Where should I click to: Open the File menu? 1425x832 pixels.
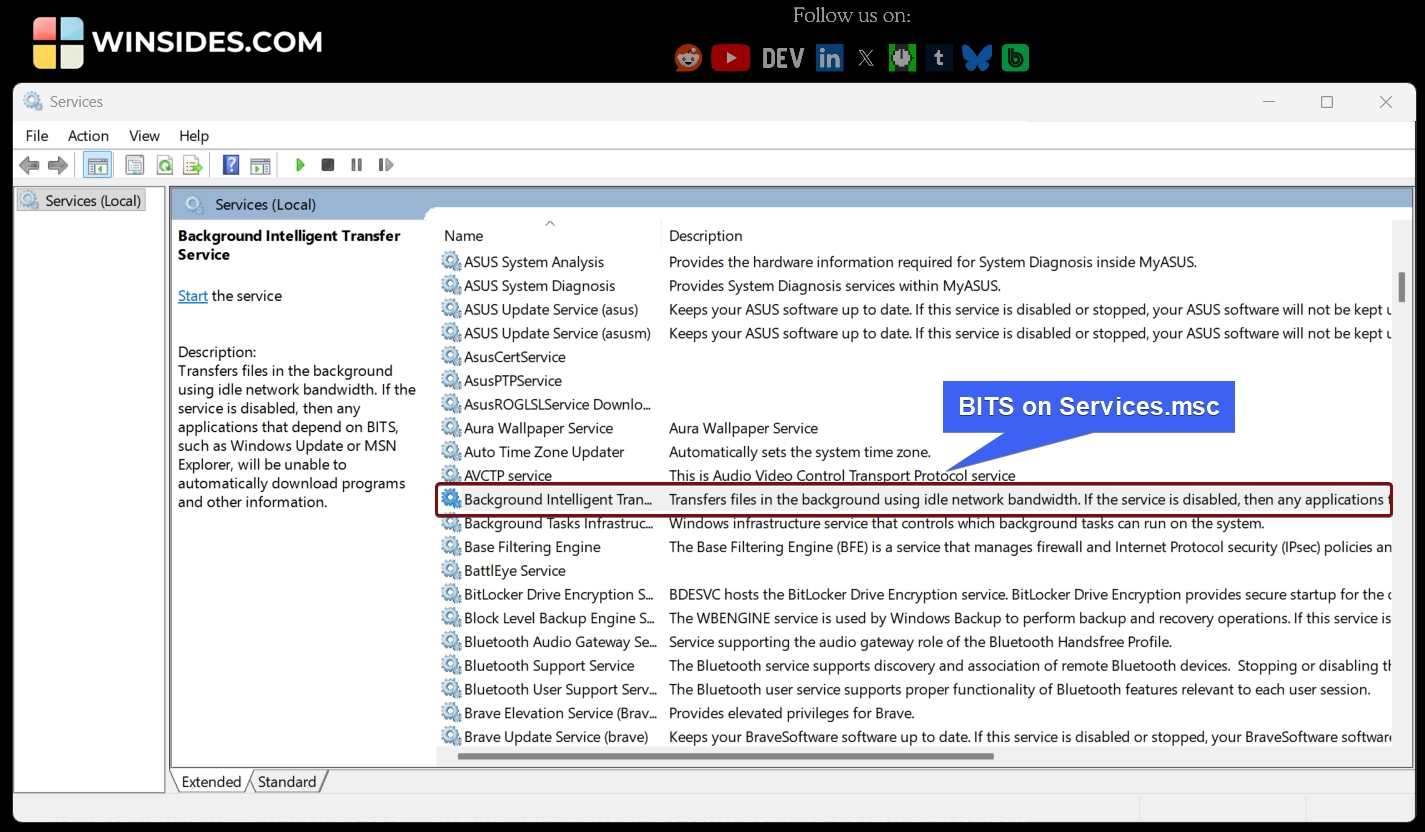(x=37, y=136)
